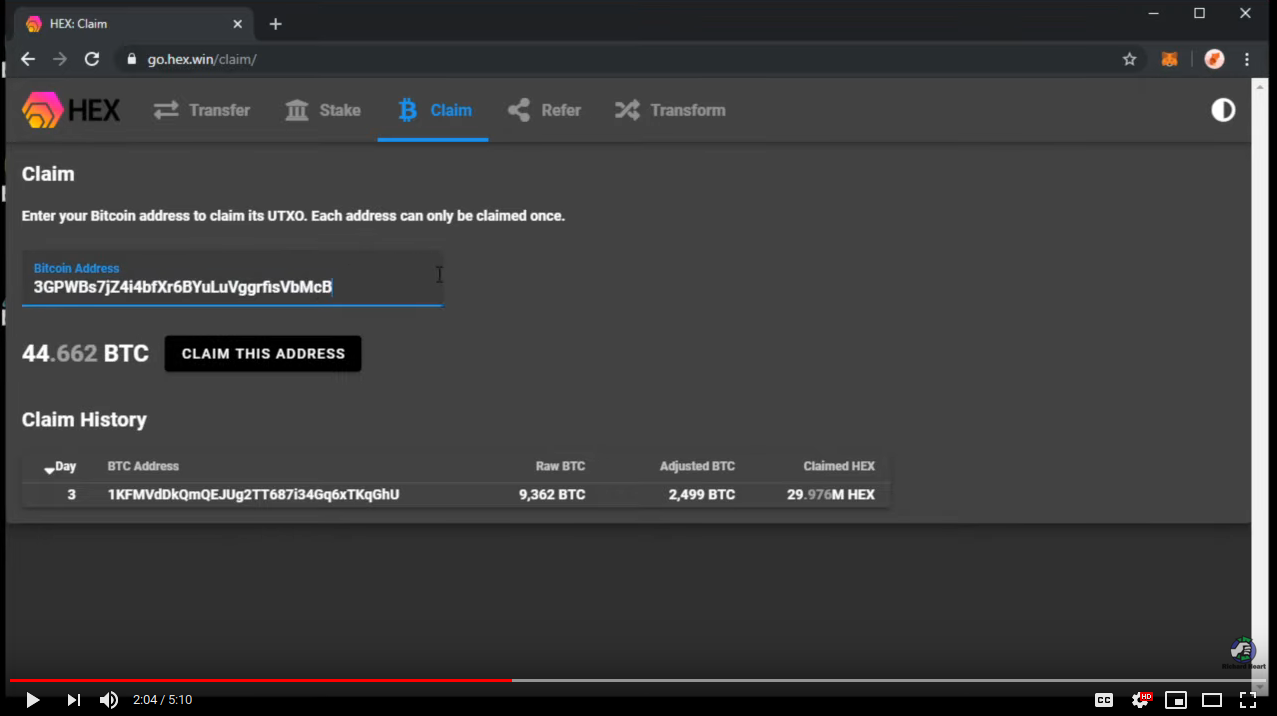Toggle theater mode

(x=1212, y=700)
